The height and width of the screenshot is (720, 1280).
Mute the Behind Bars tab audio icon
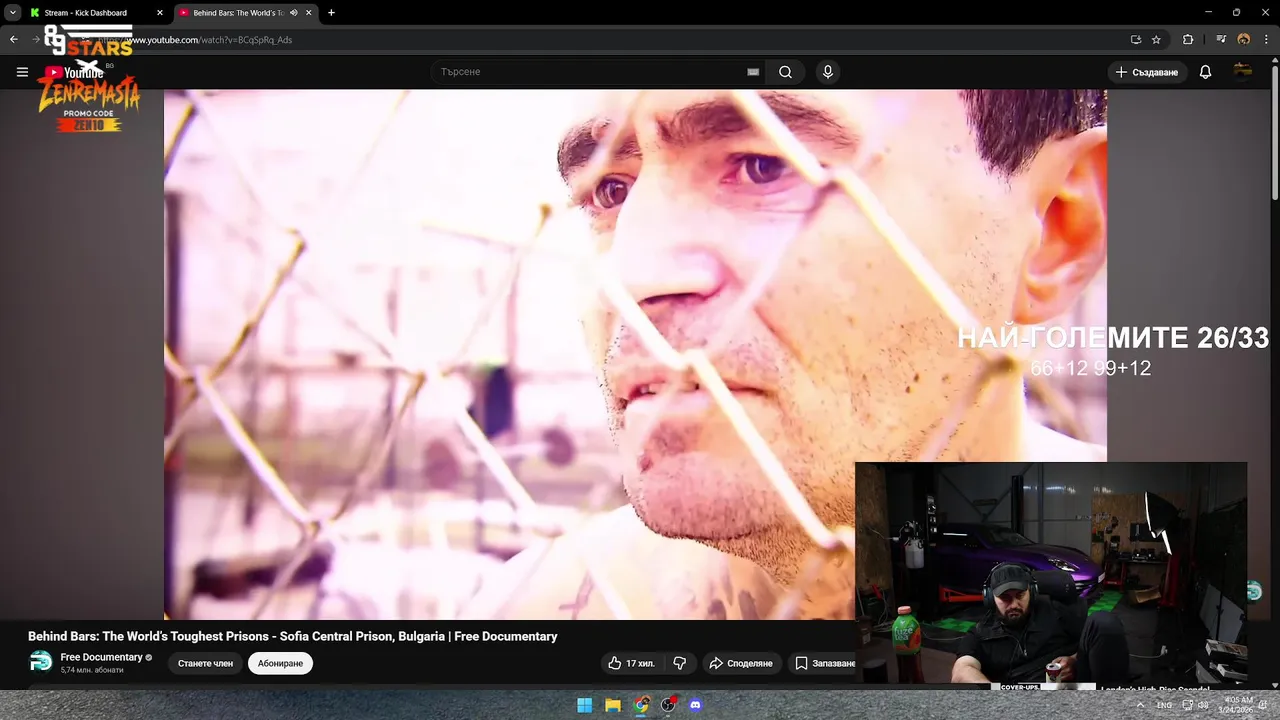pos(294,13)
